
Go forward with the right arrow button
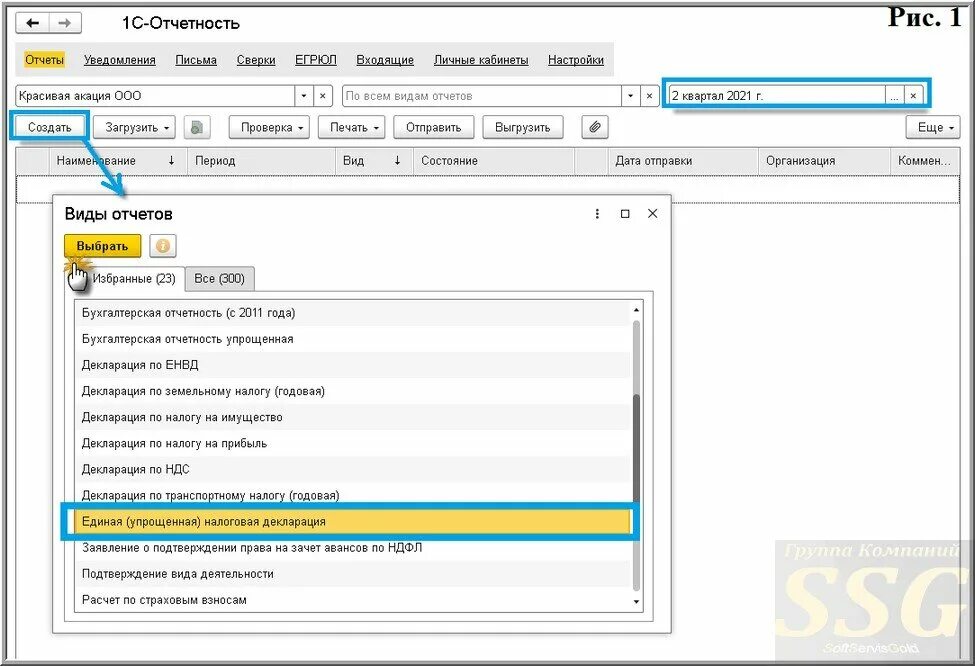click(x=65, y=24)
